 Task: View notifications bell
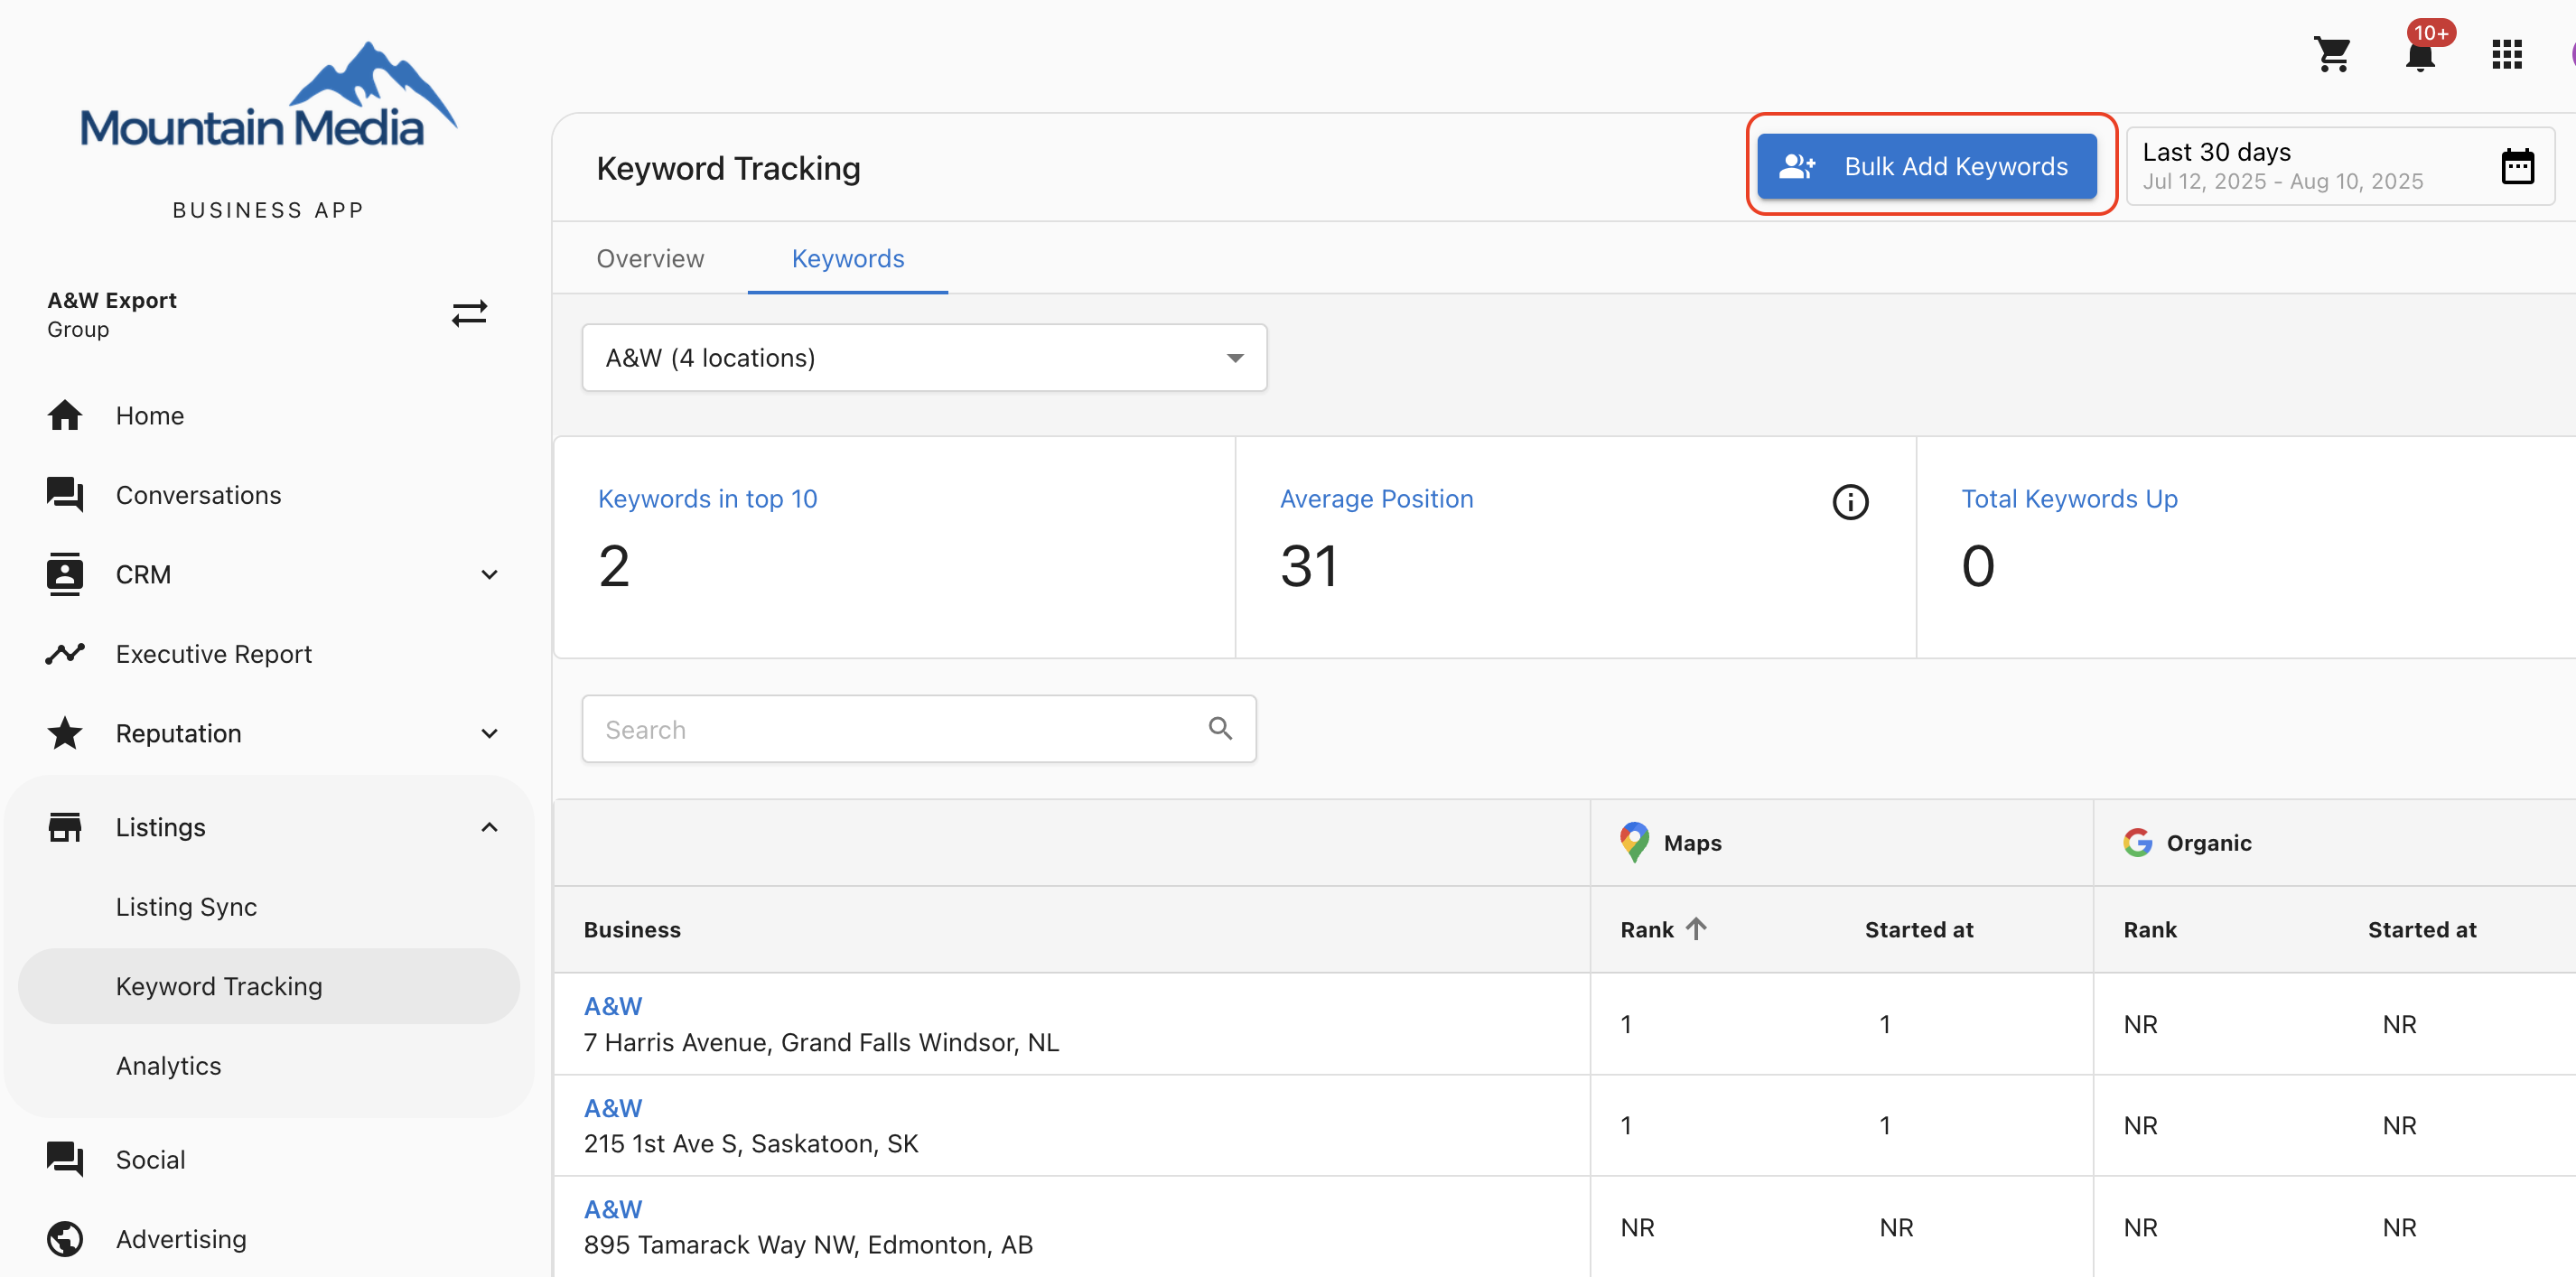2420,54
